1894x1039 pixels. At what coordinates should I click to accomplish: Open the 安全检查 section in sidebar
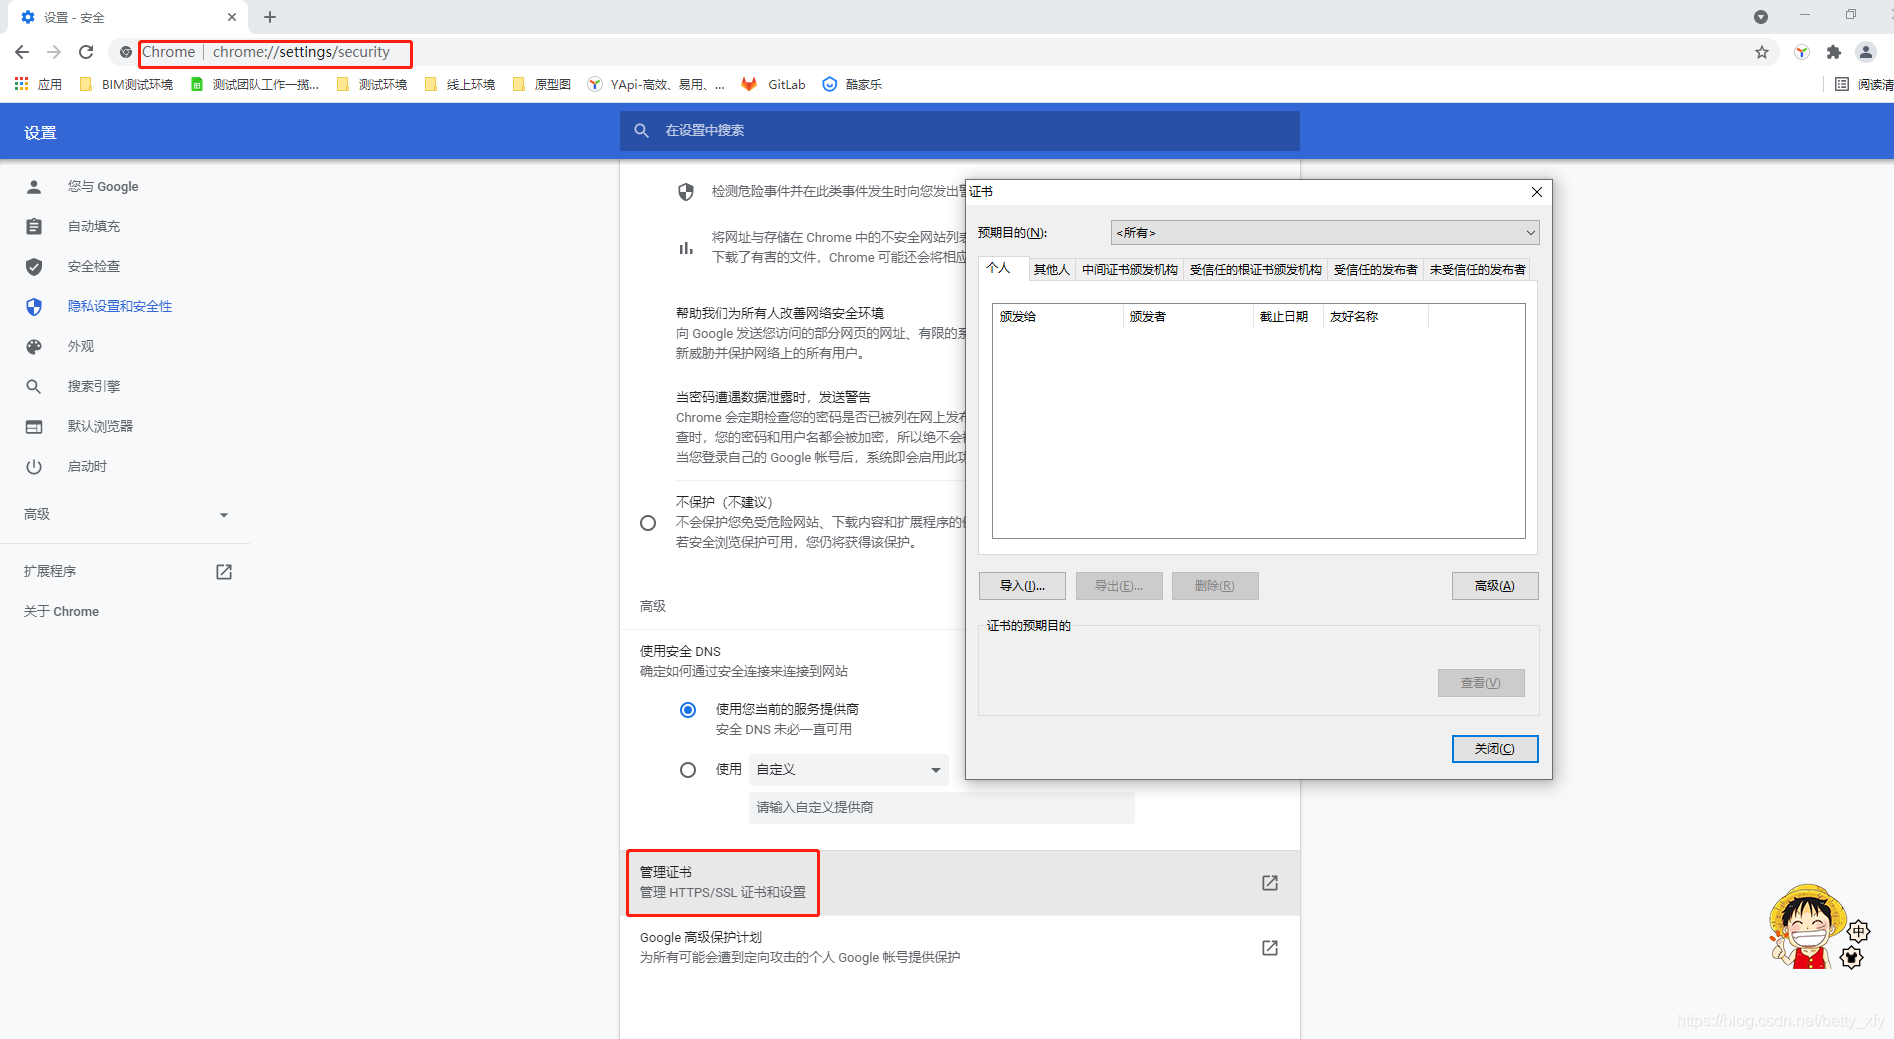pyautogui.click(x=94, y=266)
